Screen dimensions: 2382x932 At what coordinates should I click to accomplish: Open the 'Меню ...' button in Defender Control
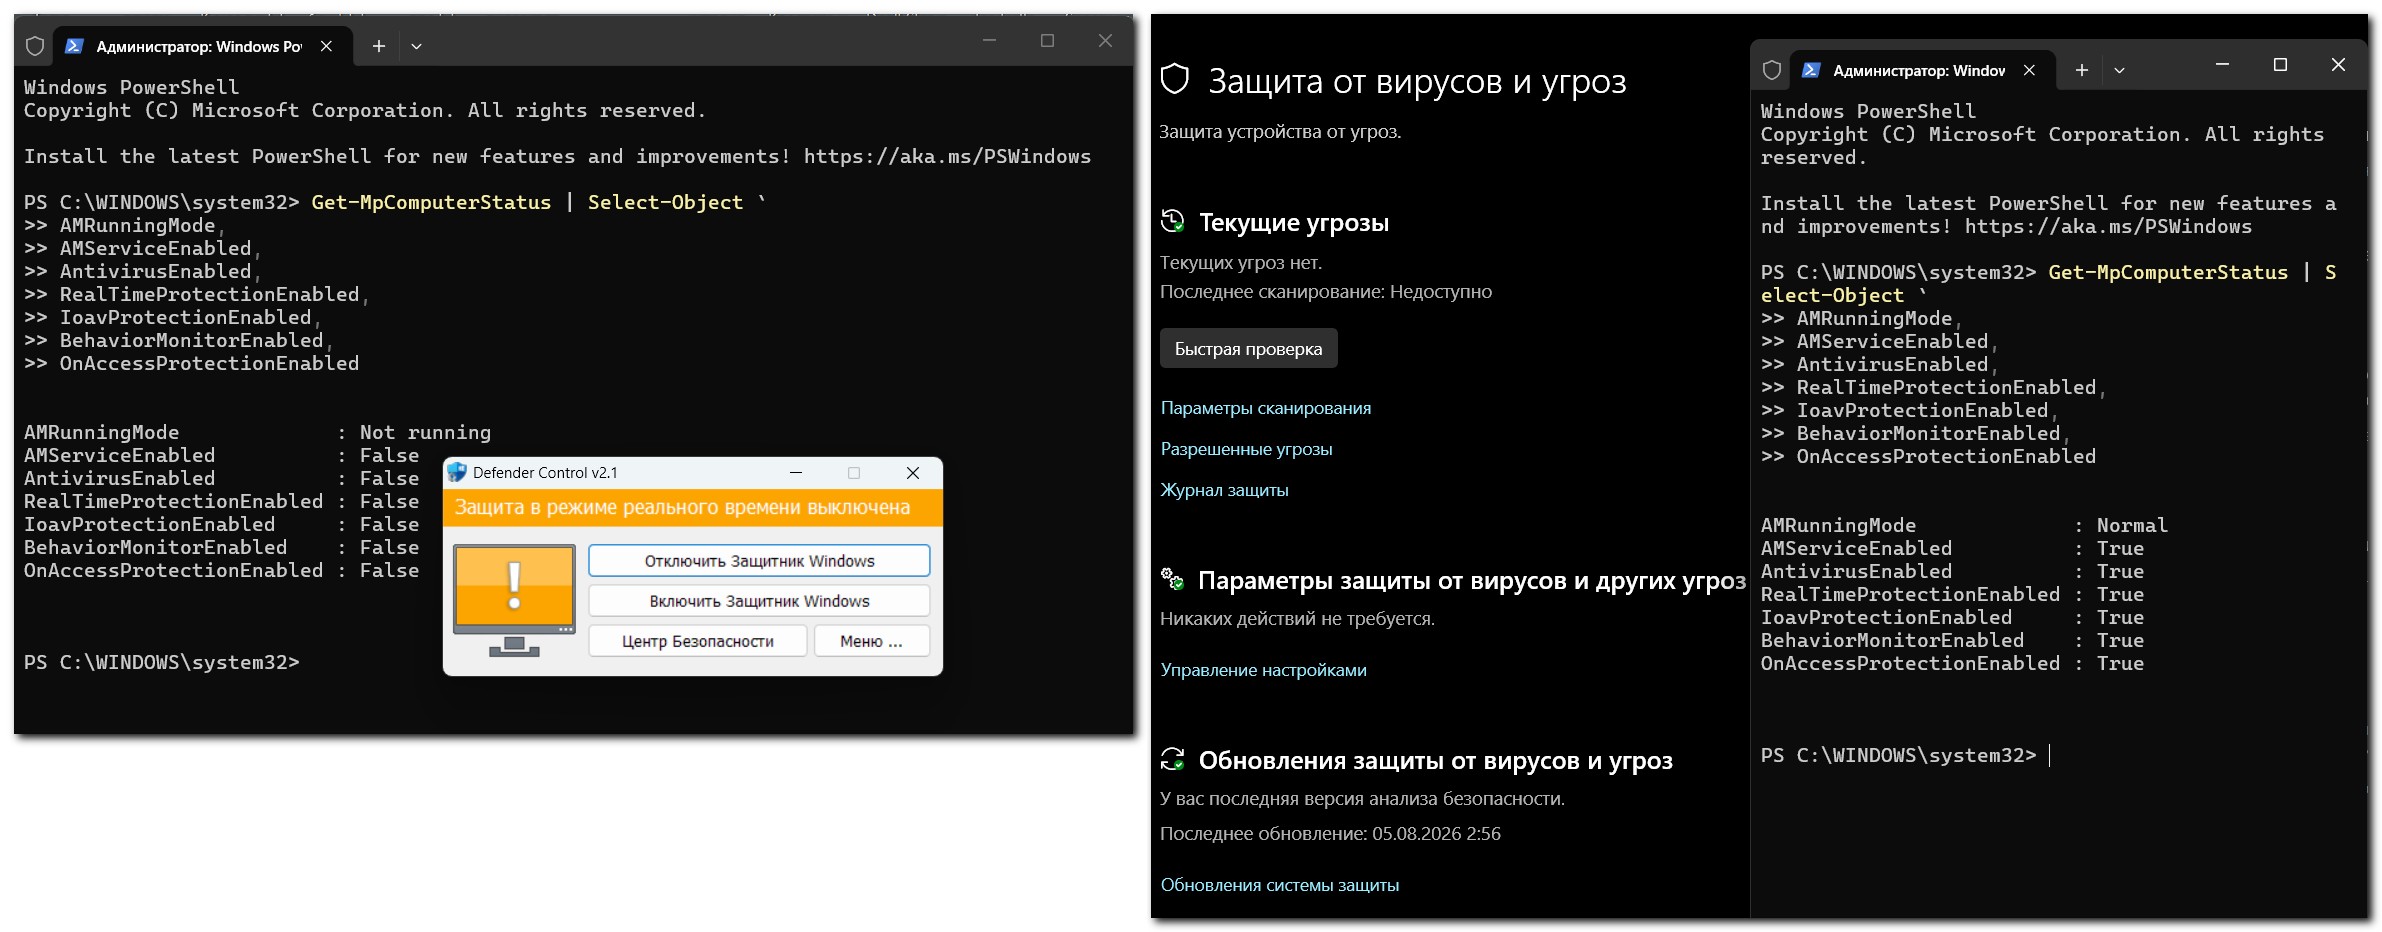[x=872, y=641]
